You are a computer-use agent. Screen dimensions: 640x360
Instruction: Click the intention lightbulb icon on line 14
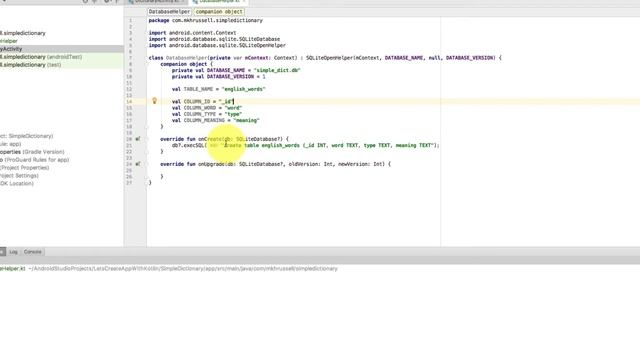click(154, 101)
